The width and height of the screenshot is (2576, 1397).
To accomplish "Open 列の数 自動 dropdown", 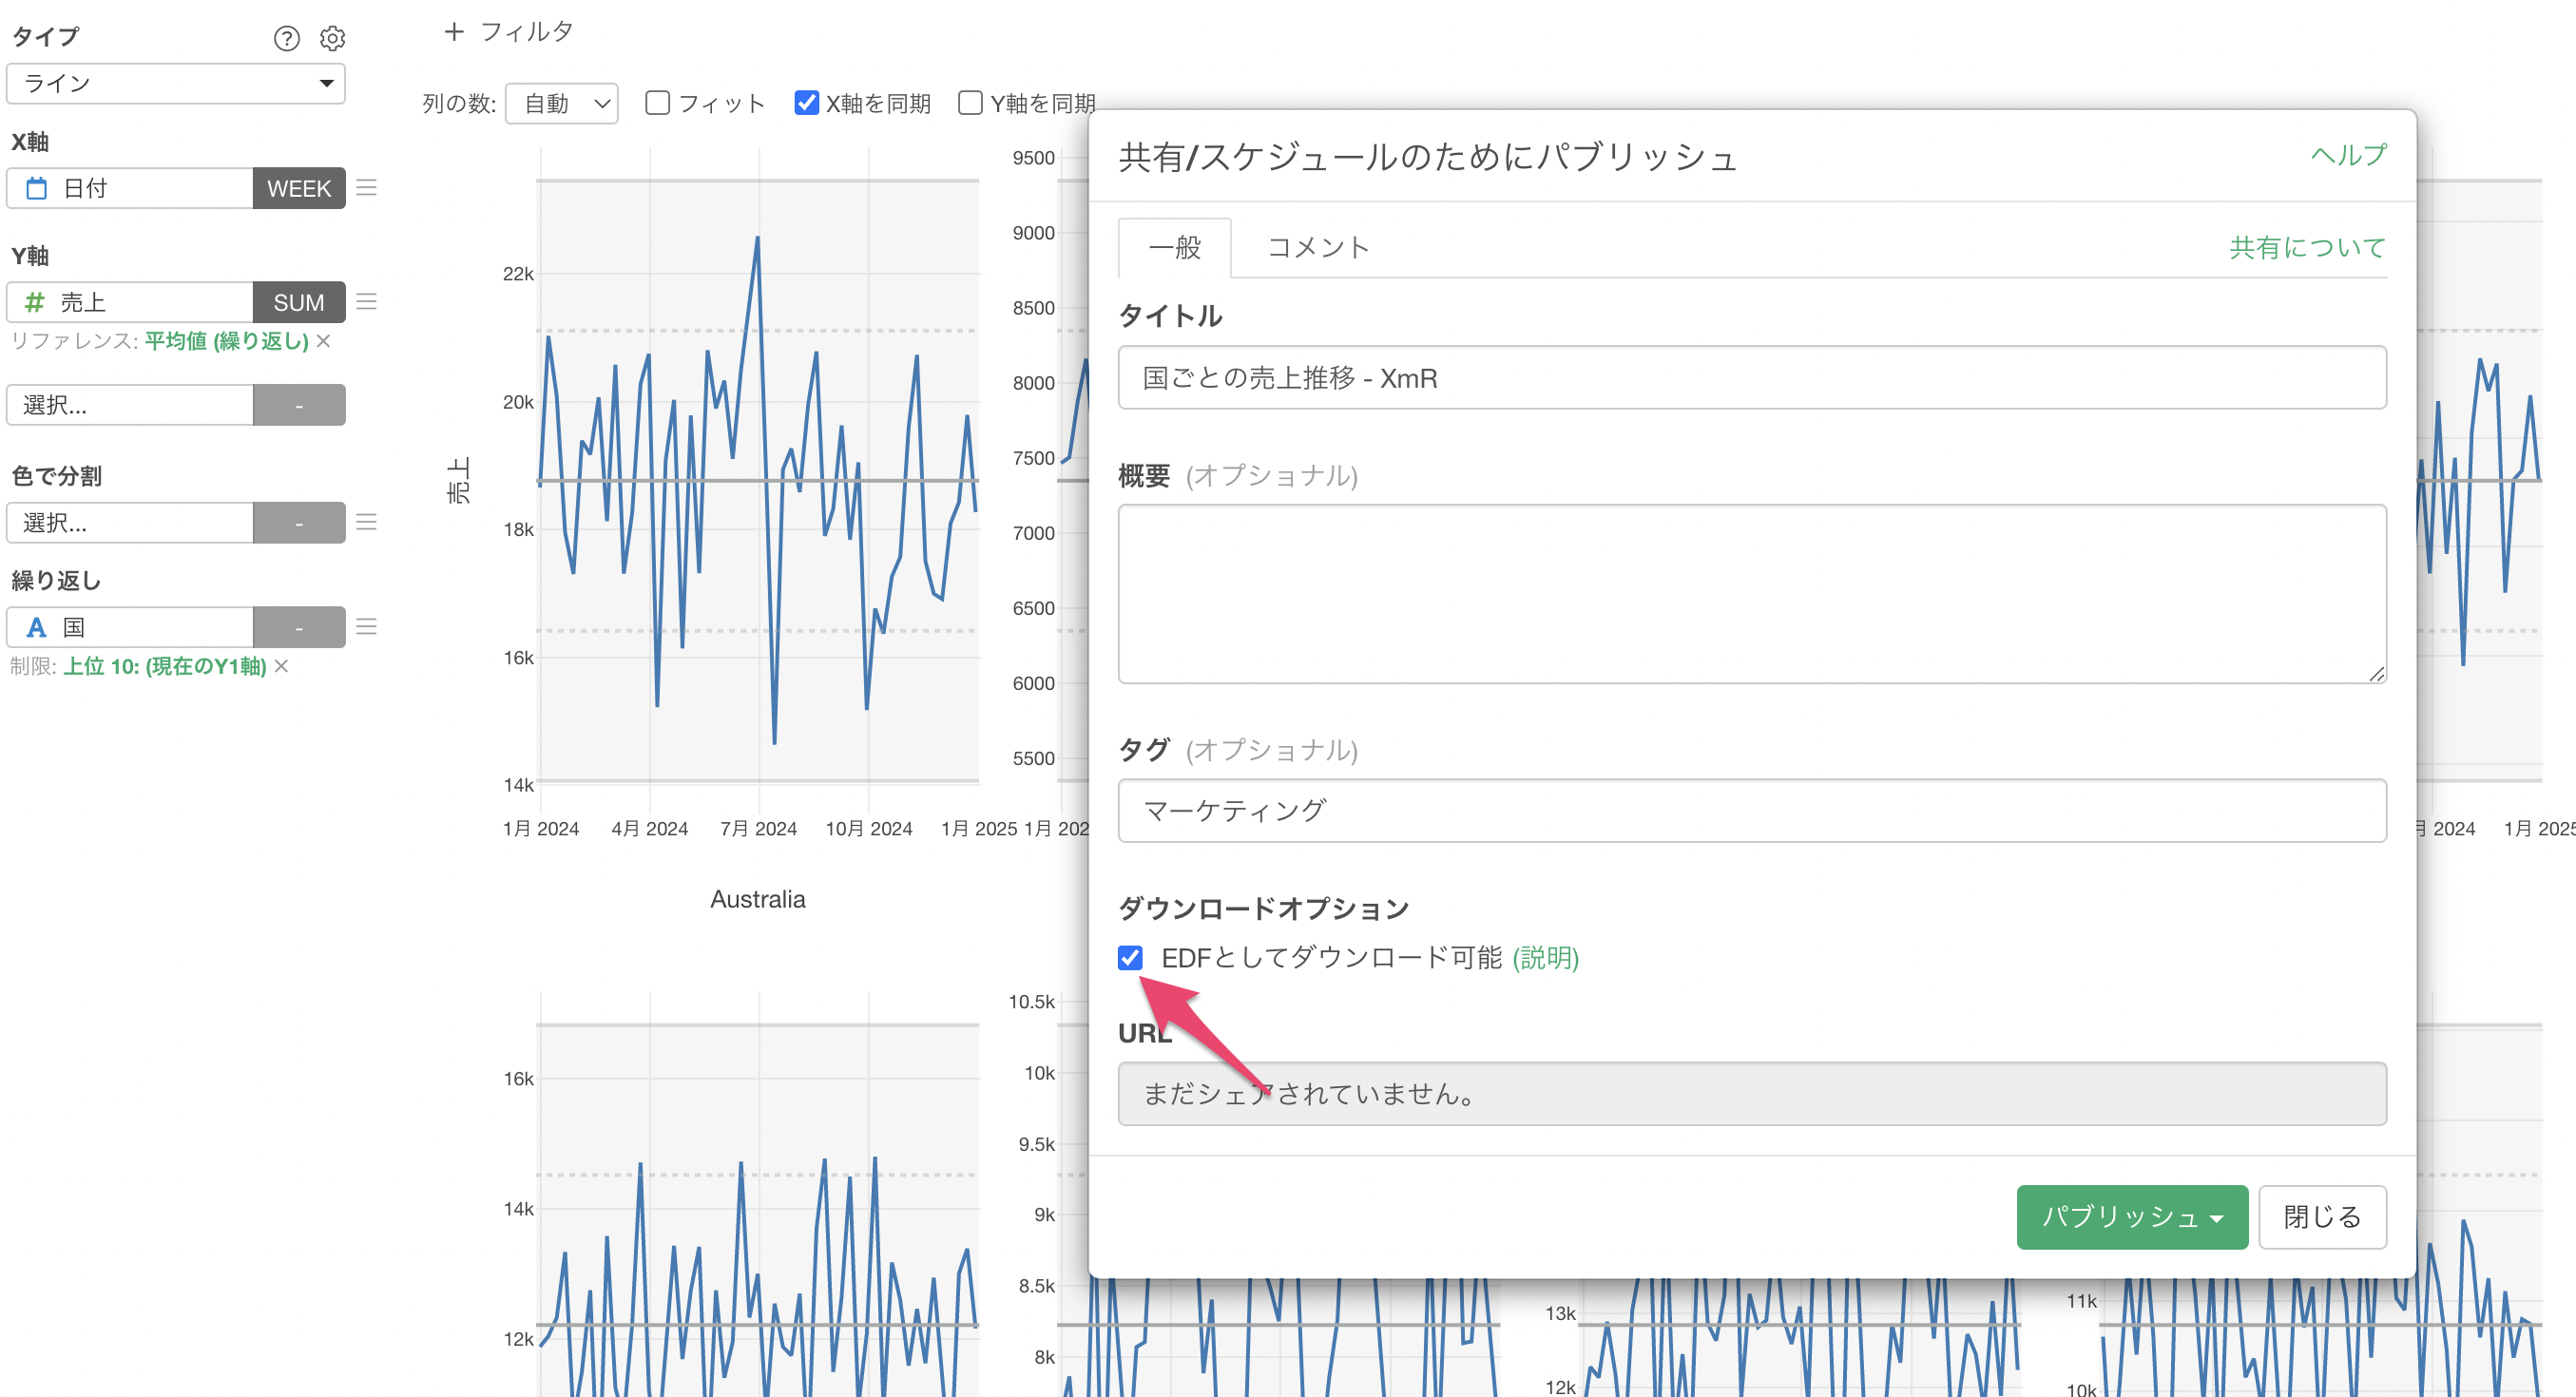I will click(x=562, y=103).
